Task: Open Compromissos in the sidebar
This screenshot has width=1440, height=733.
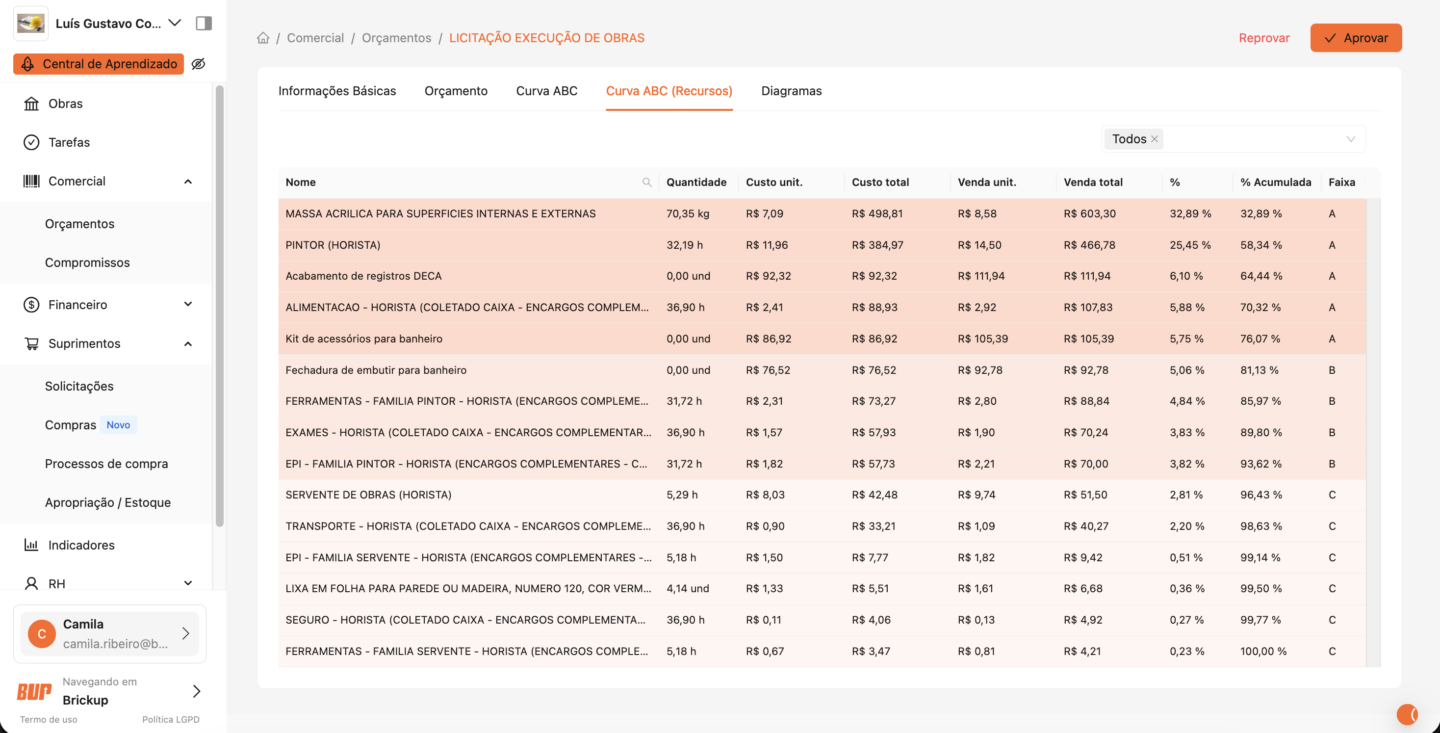Action: tap(87, 263)
